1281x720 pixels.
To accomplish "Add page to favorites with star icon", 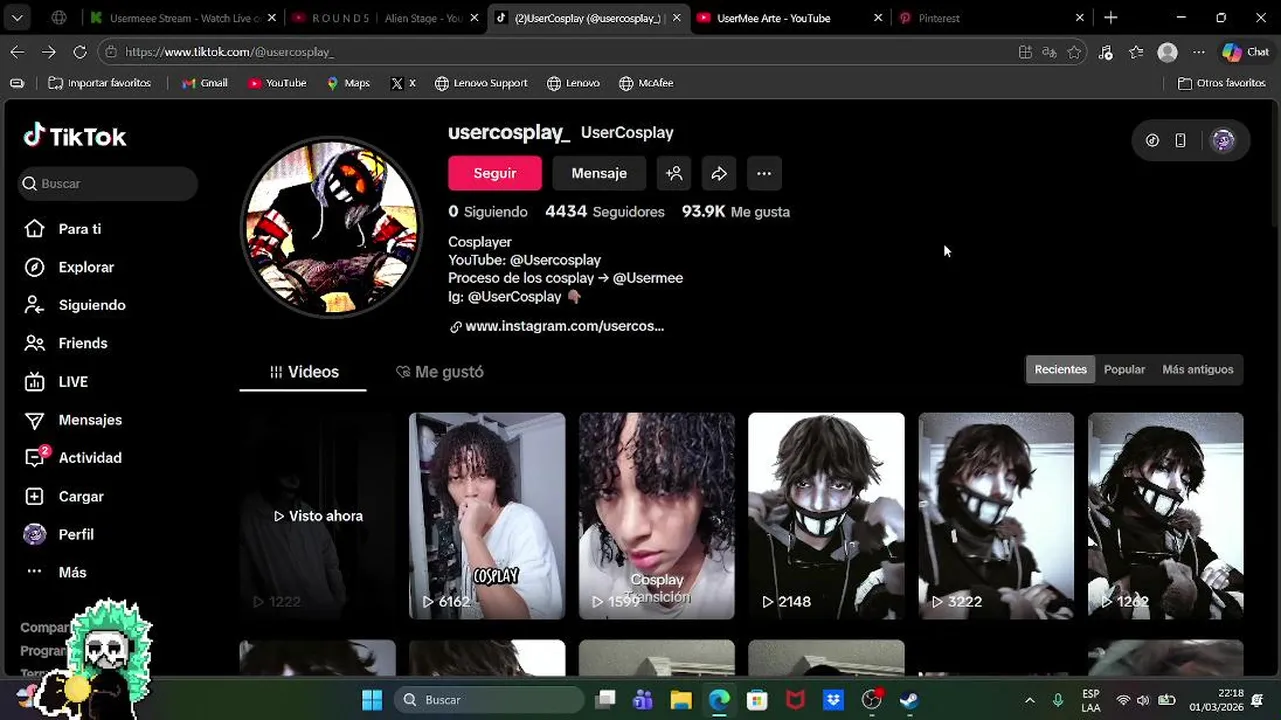I will point(1075,52).
